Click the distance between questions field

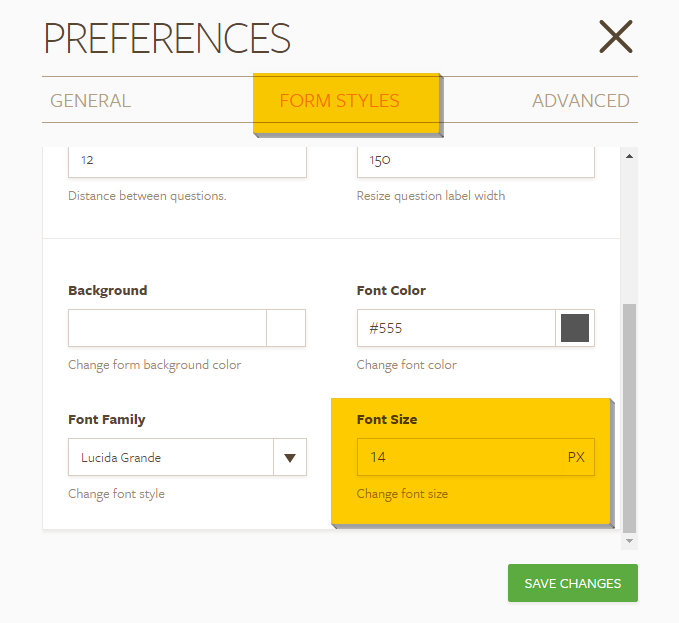187,160
